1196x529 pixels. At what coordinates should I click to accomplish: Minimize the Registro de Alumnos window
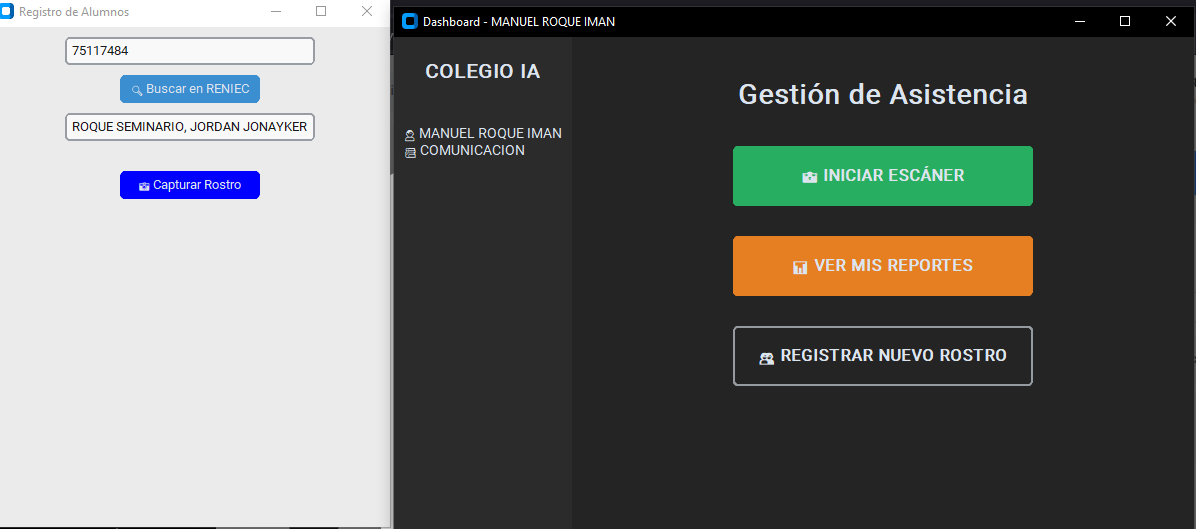tap(275, 11)
